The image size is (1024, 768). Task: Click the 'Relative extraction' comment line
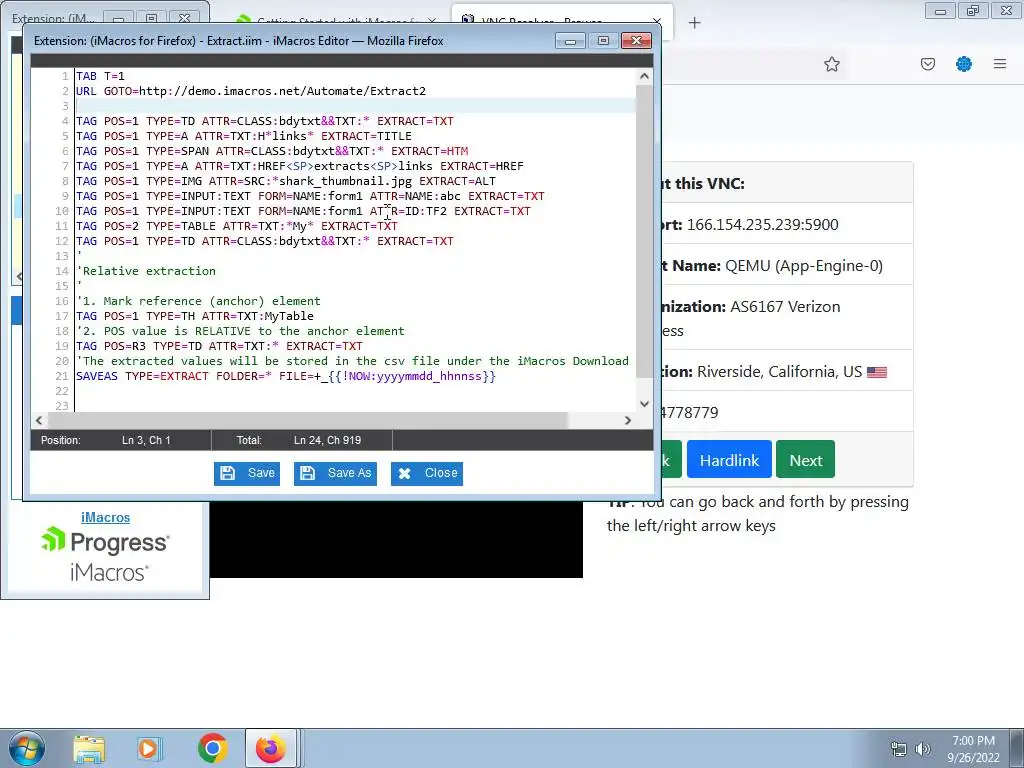pos(146,271)
